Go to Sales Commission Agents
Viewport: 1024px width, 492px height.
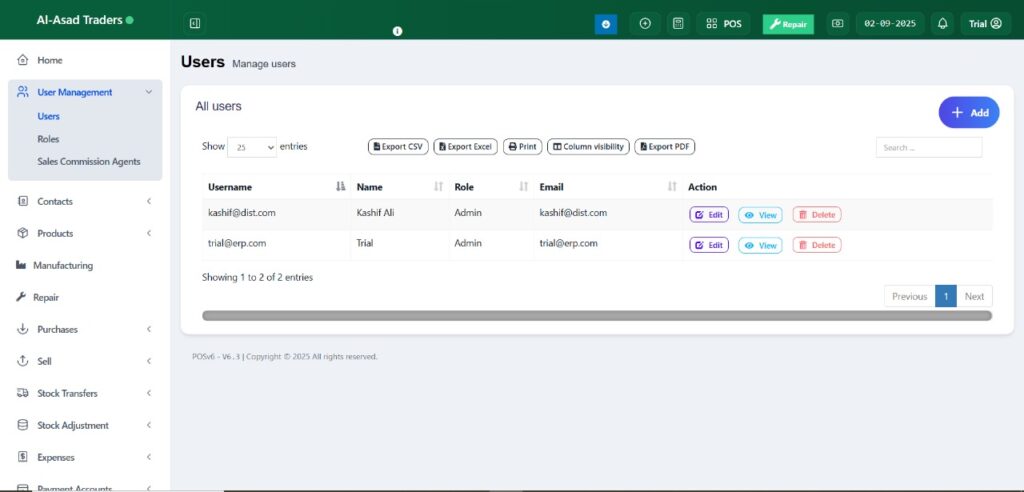(x=89, y=161)
